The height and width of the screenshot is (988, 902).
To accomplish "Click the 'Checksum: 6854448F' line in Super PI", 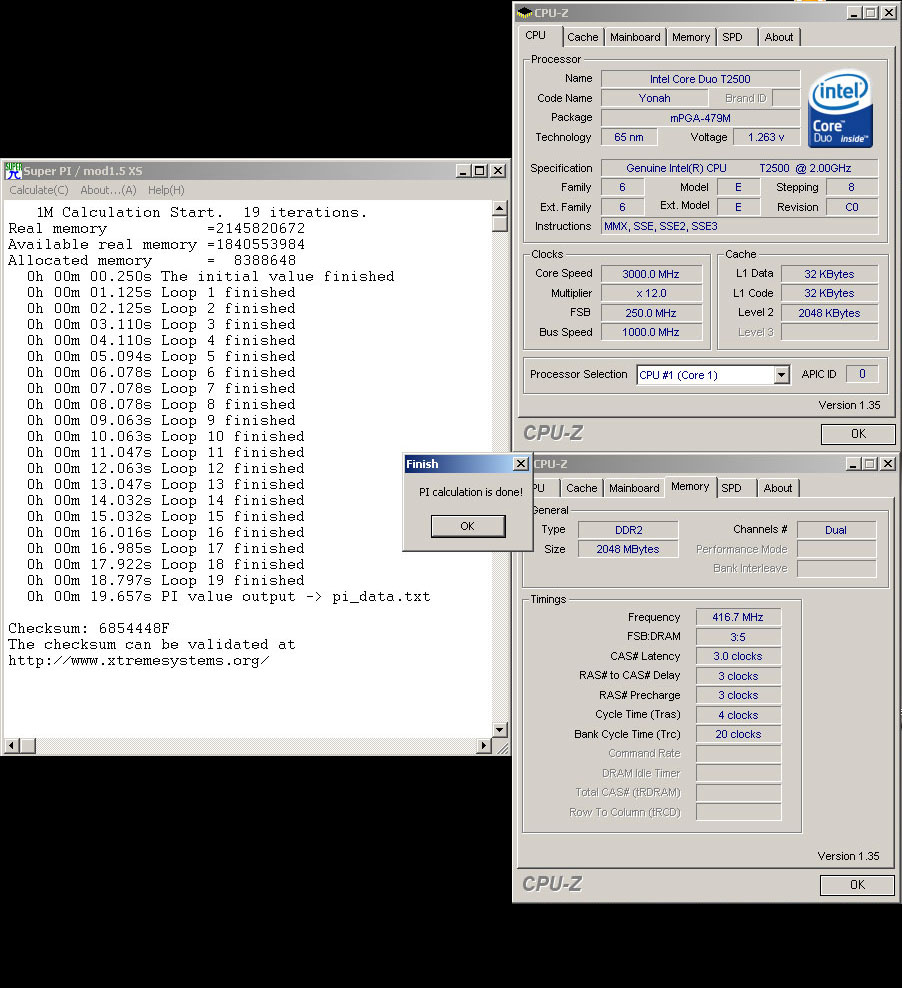I will tap(89, 628).
